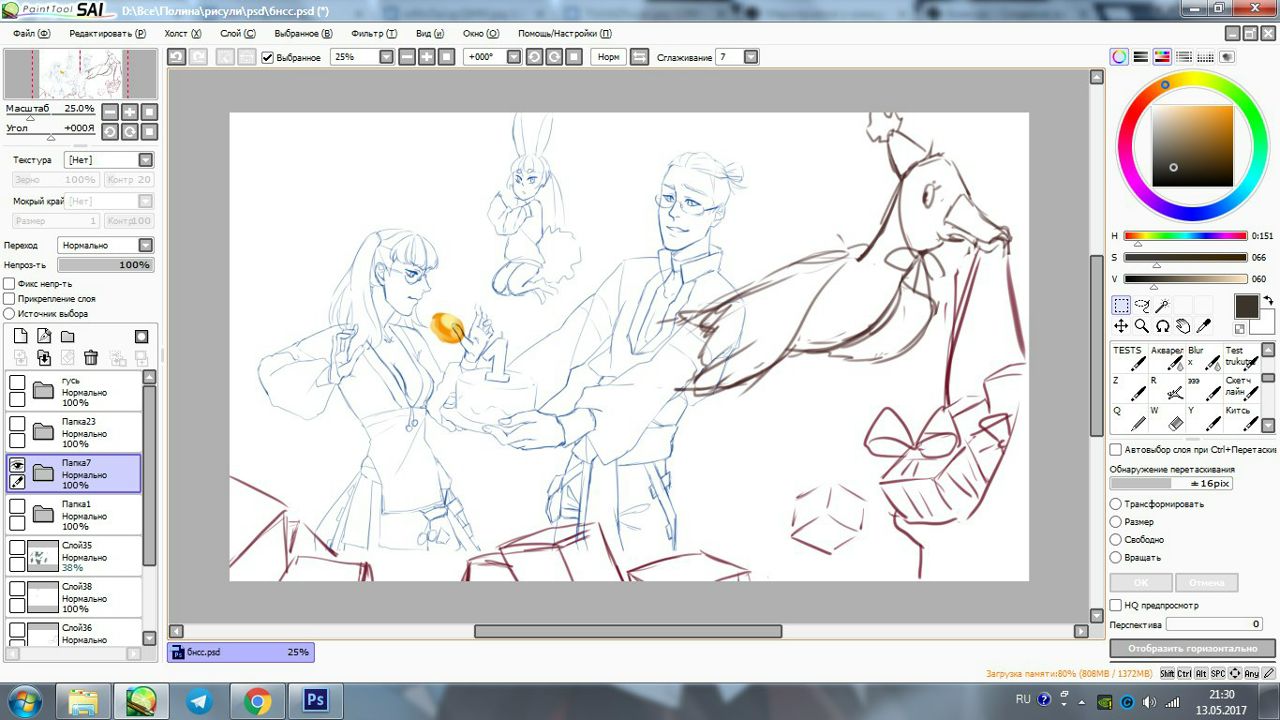Select the Трансформировать radio option
This screenshot has height=720, width=1280.
point(1116,504)
